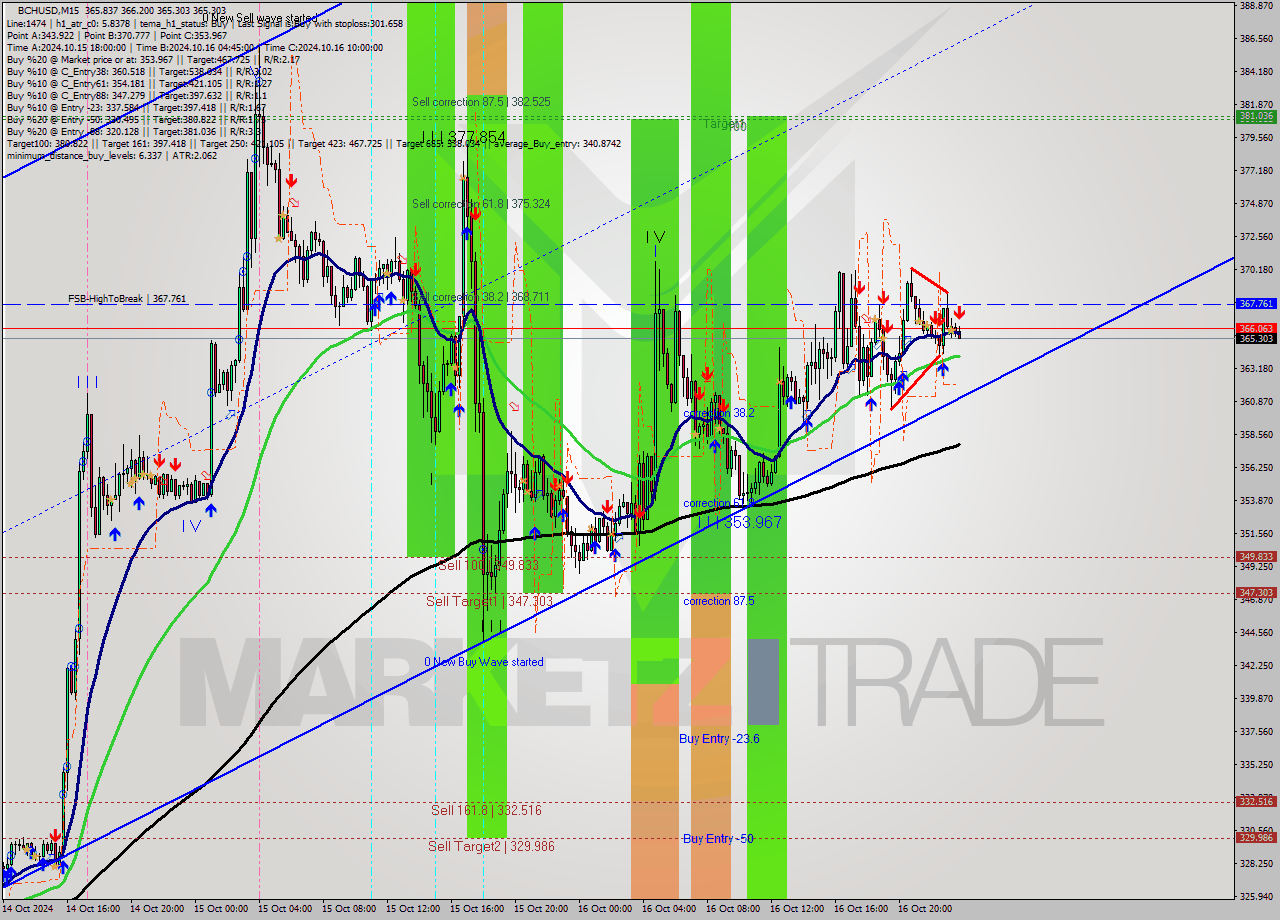The image size is (1280, 920).
Task: Click the 347.303 red price tag
Action: (x=1256, y=593)
